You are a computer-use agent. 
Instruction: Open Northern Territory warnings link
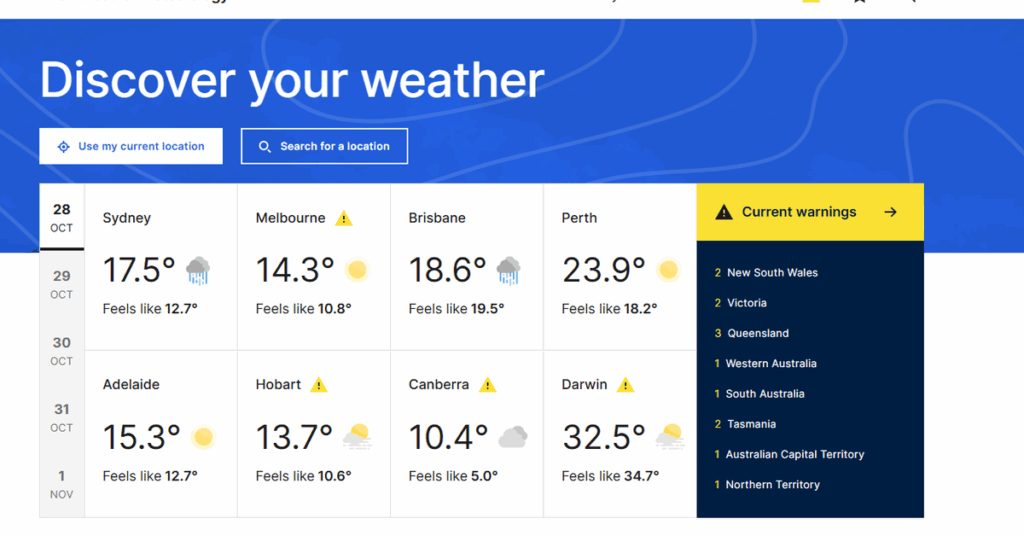point(773,485)
